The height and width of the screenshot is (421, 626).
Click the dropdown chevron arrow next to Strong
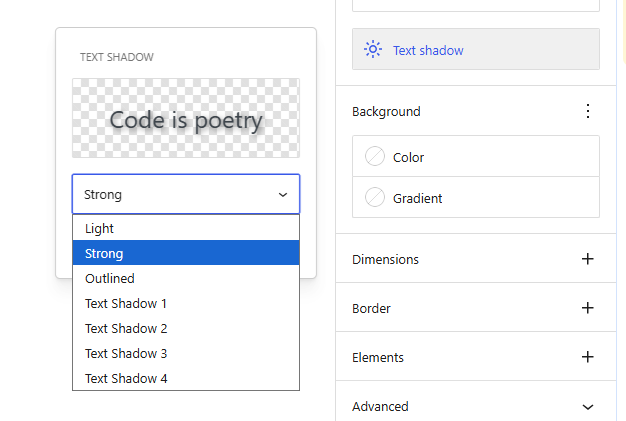pyautogui.click(x=283, y=195)
